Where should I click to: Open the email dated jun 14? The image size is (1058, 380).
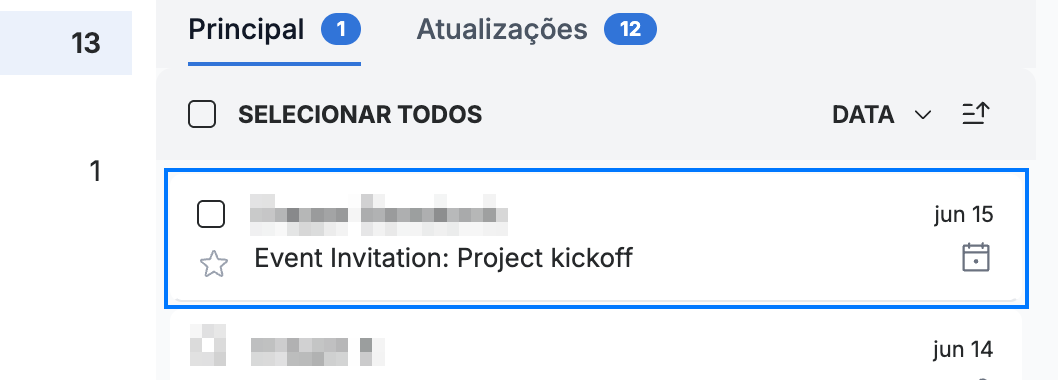[596, 347]
